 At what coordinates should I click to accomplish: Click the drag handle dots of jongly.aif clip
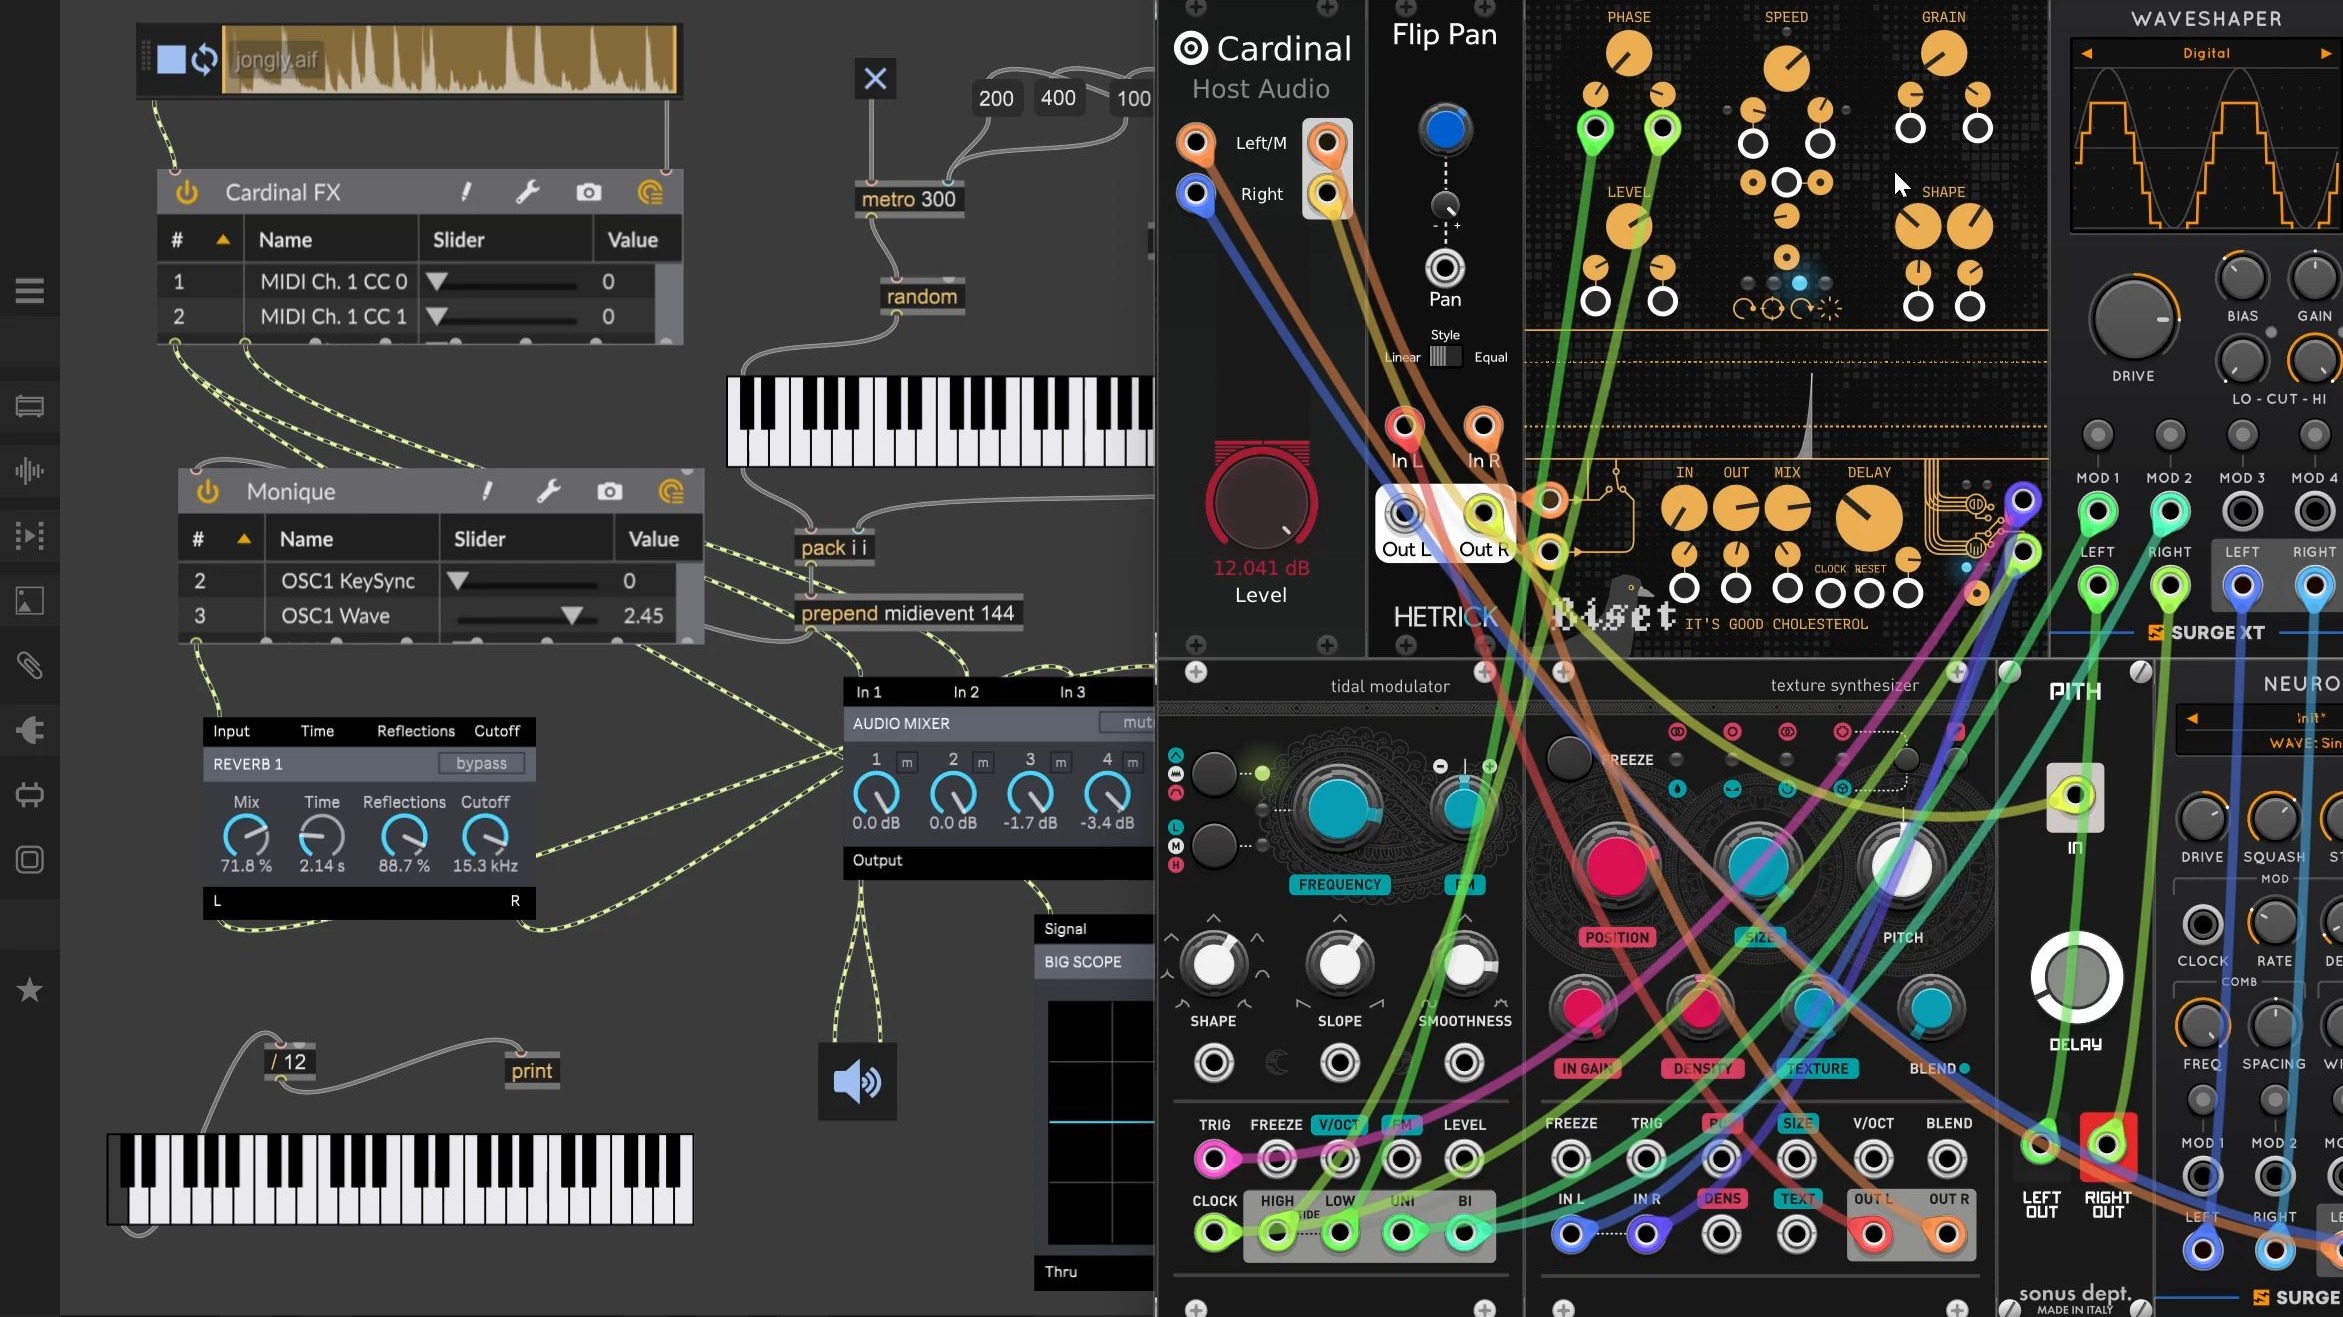pos(146,56)
